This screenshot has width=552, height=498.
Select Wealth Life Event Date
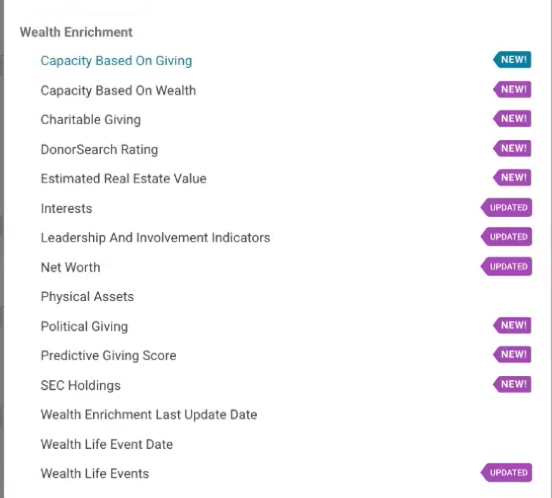[107, 444]
